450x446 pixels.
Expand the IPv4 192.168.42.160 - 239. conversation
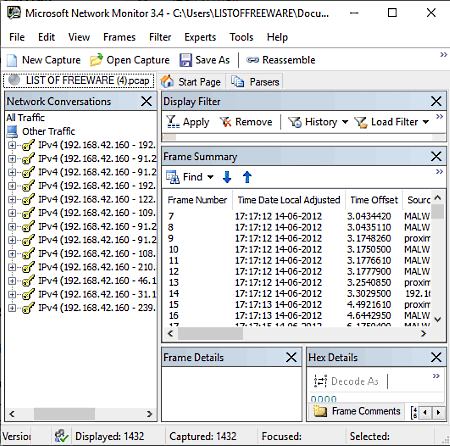[x=12, y=308]
